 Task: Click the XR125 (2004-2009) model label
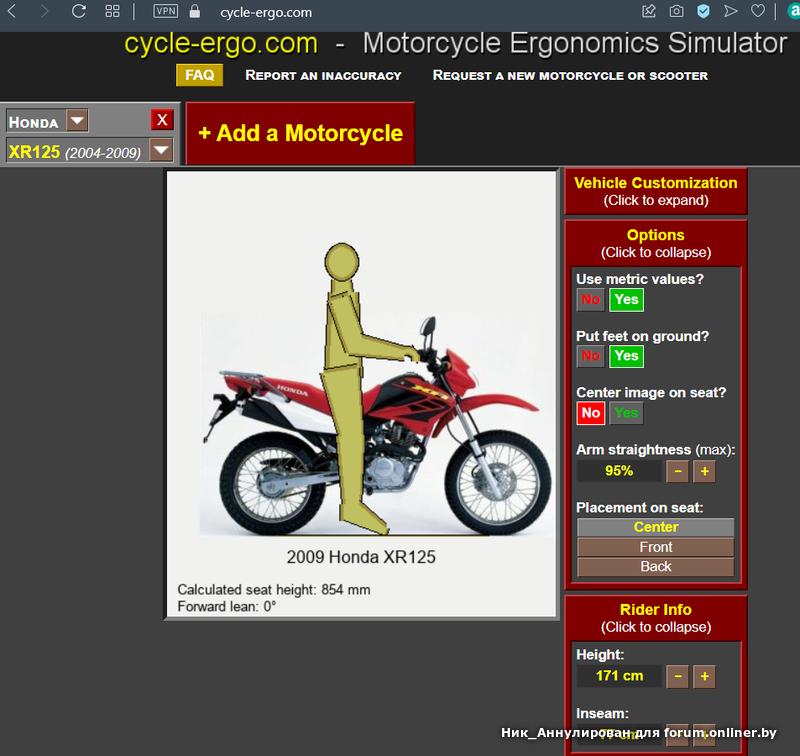[x=75, y=152]
